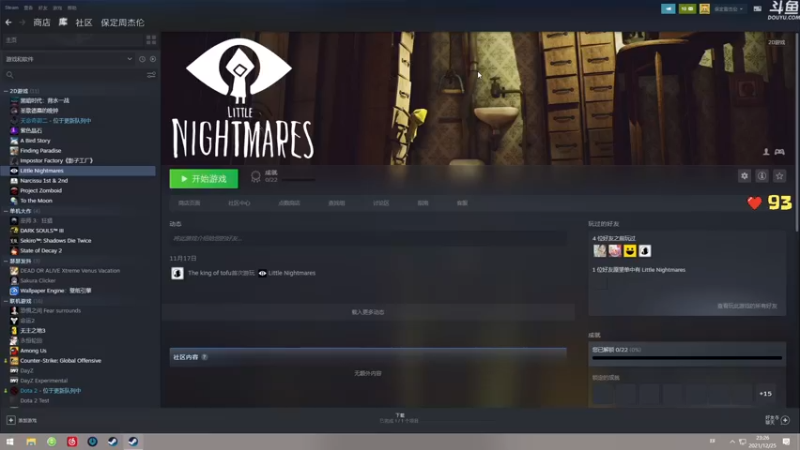Viewport: 800px width, 450px height.
Task: Open the account name dropdown in header
Action: (x=728, y=9)
